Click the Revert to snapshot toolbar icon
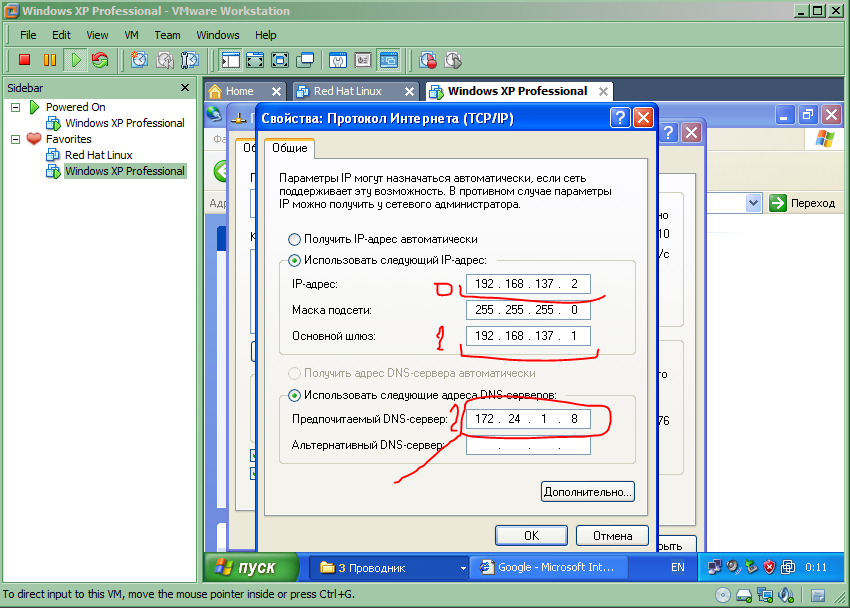 pyautogui.click(x=165, y=60)
